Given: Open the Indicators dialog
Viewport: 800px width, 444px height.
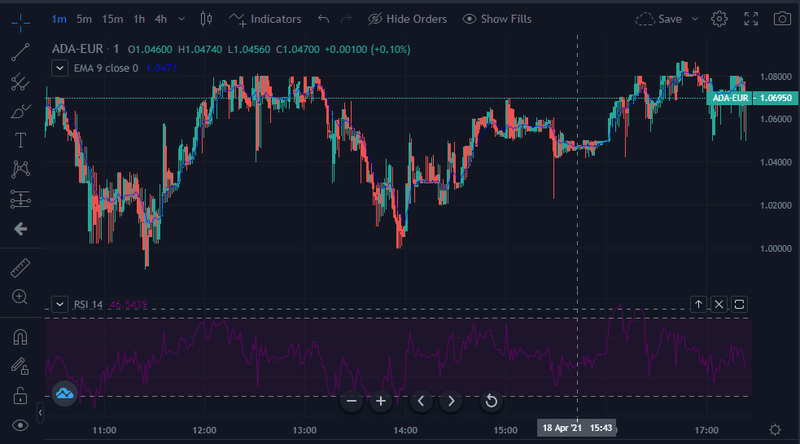Looking at the screenshot, I should [x=265, y=19].
